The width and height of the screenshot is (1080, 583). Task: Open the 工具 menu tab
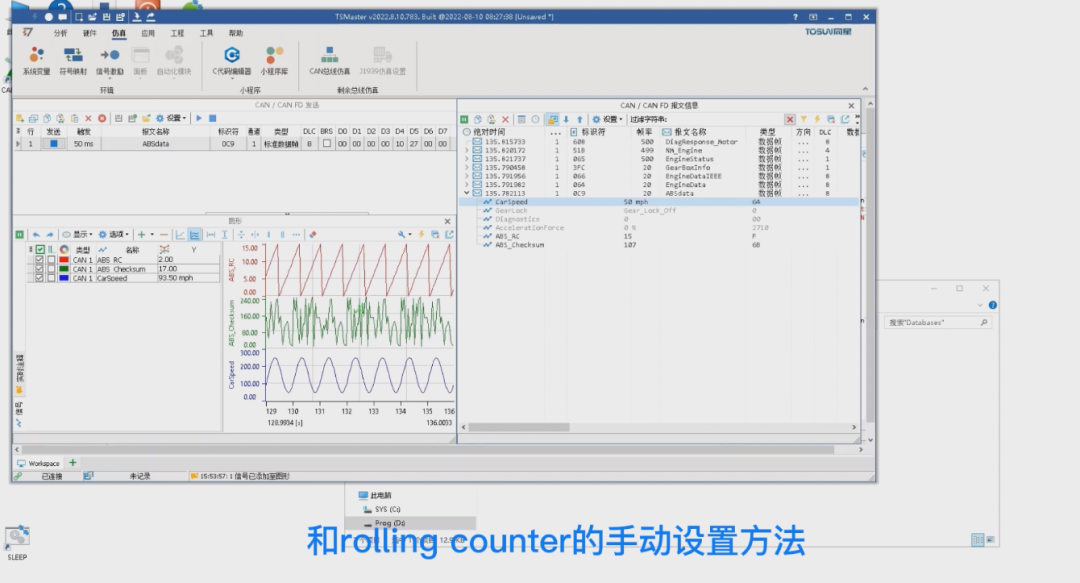click(207, 32)
